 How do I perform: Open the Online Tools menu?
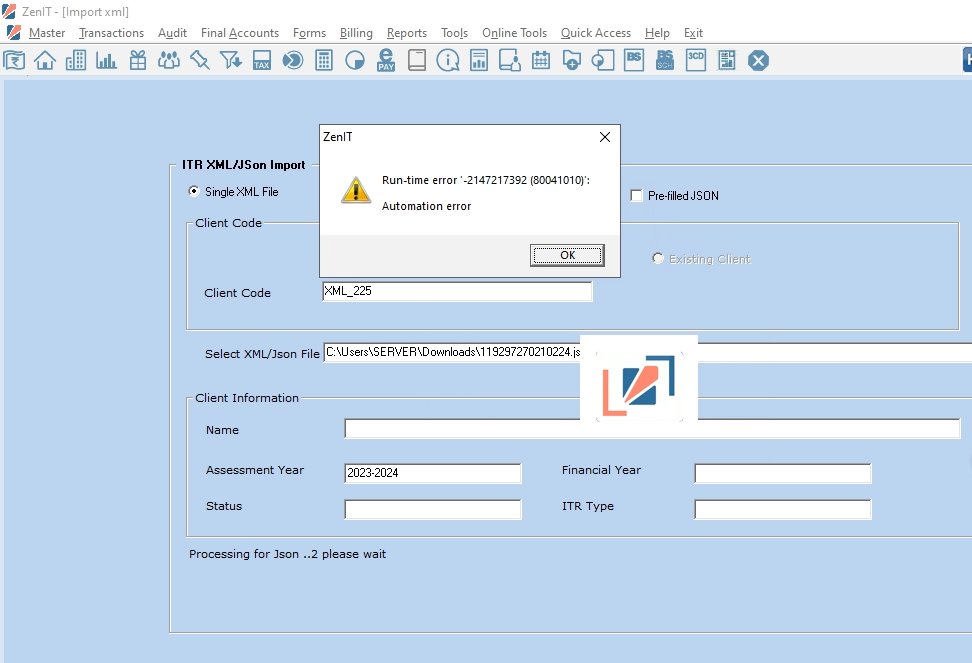515,33
